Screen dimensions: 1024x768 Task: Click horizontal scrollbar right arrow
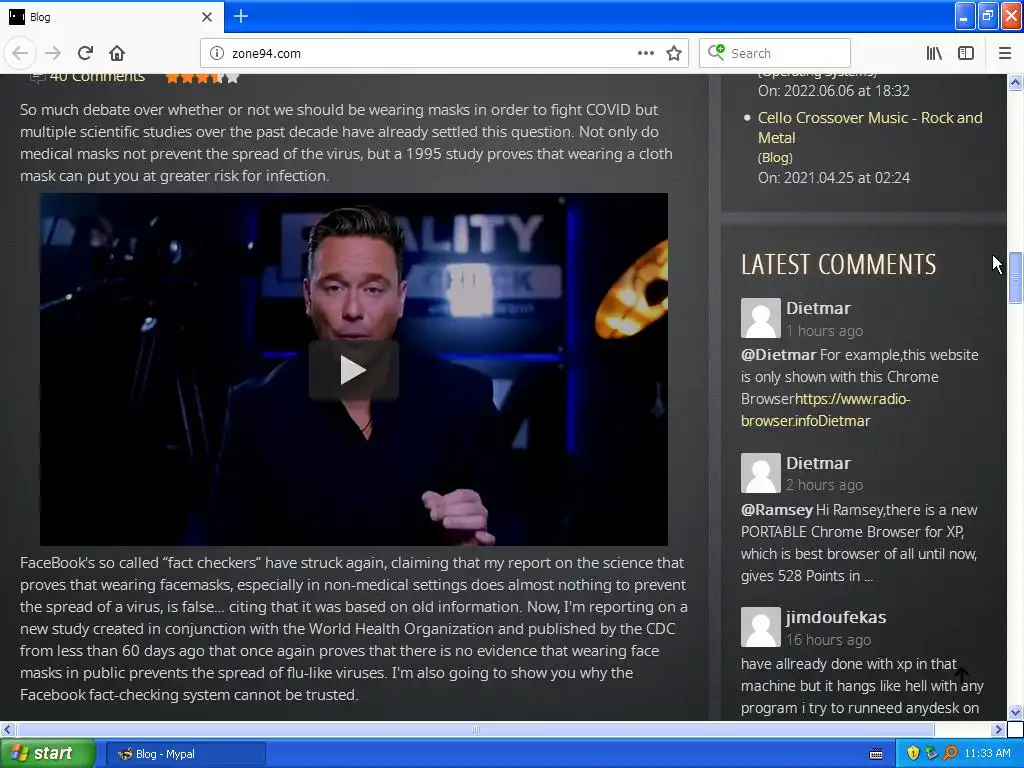click(x=998, y=729)
